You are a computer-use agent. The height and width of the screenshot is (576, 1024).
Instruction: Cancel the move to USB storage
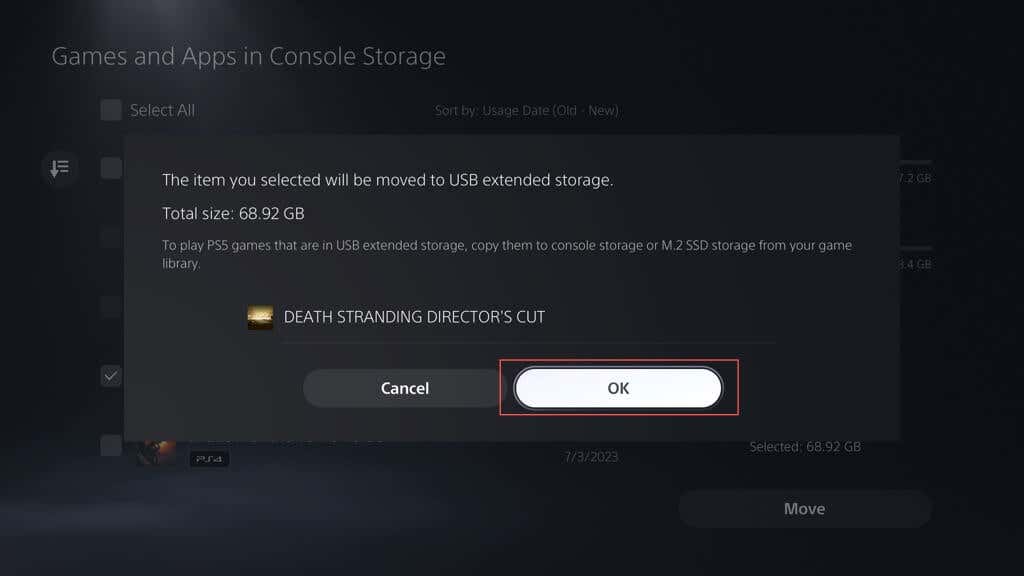404,388
